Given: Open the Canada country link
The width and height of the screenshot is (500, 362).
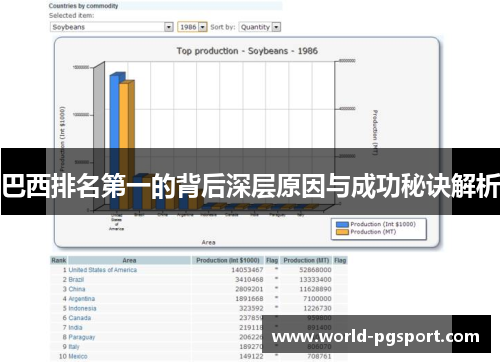Looking at the screenshot, I should click(x=80, y=318).
